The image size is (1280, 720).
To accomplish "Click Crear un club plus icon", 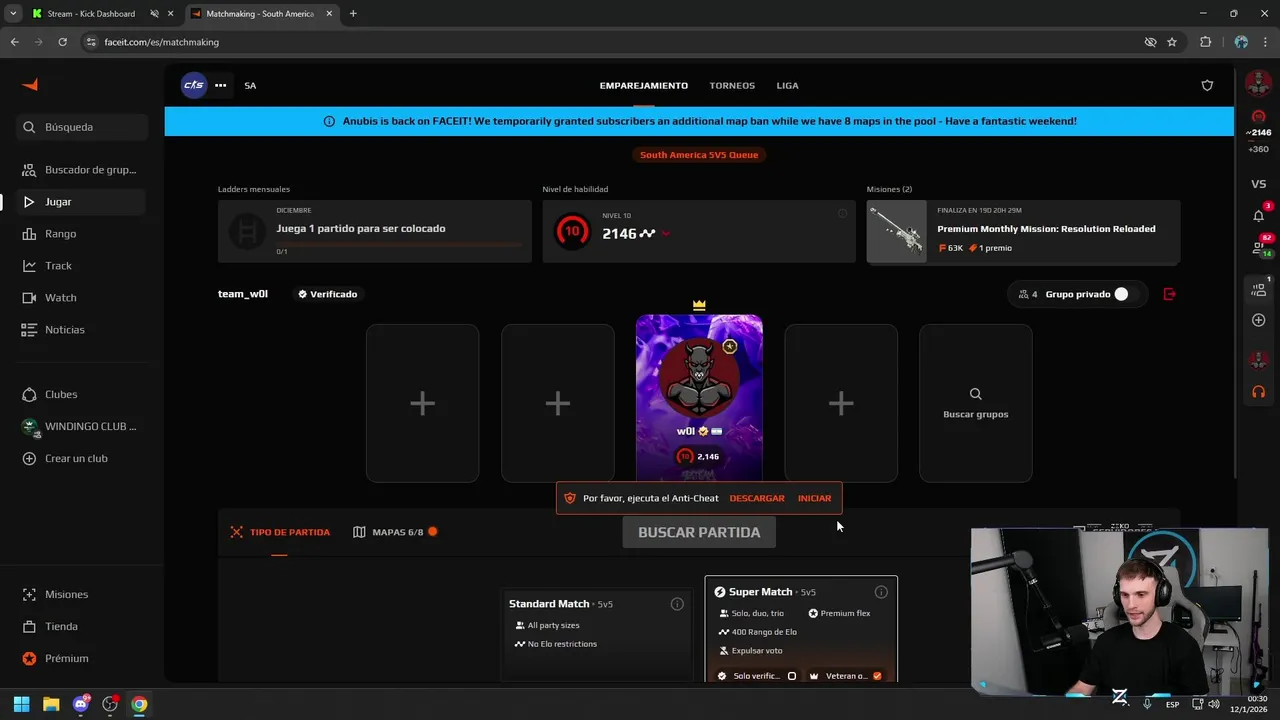I will tap(29, 458).
